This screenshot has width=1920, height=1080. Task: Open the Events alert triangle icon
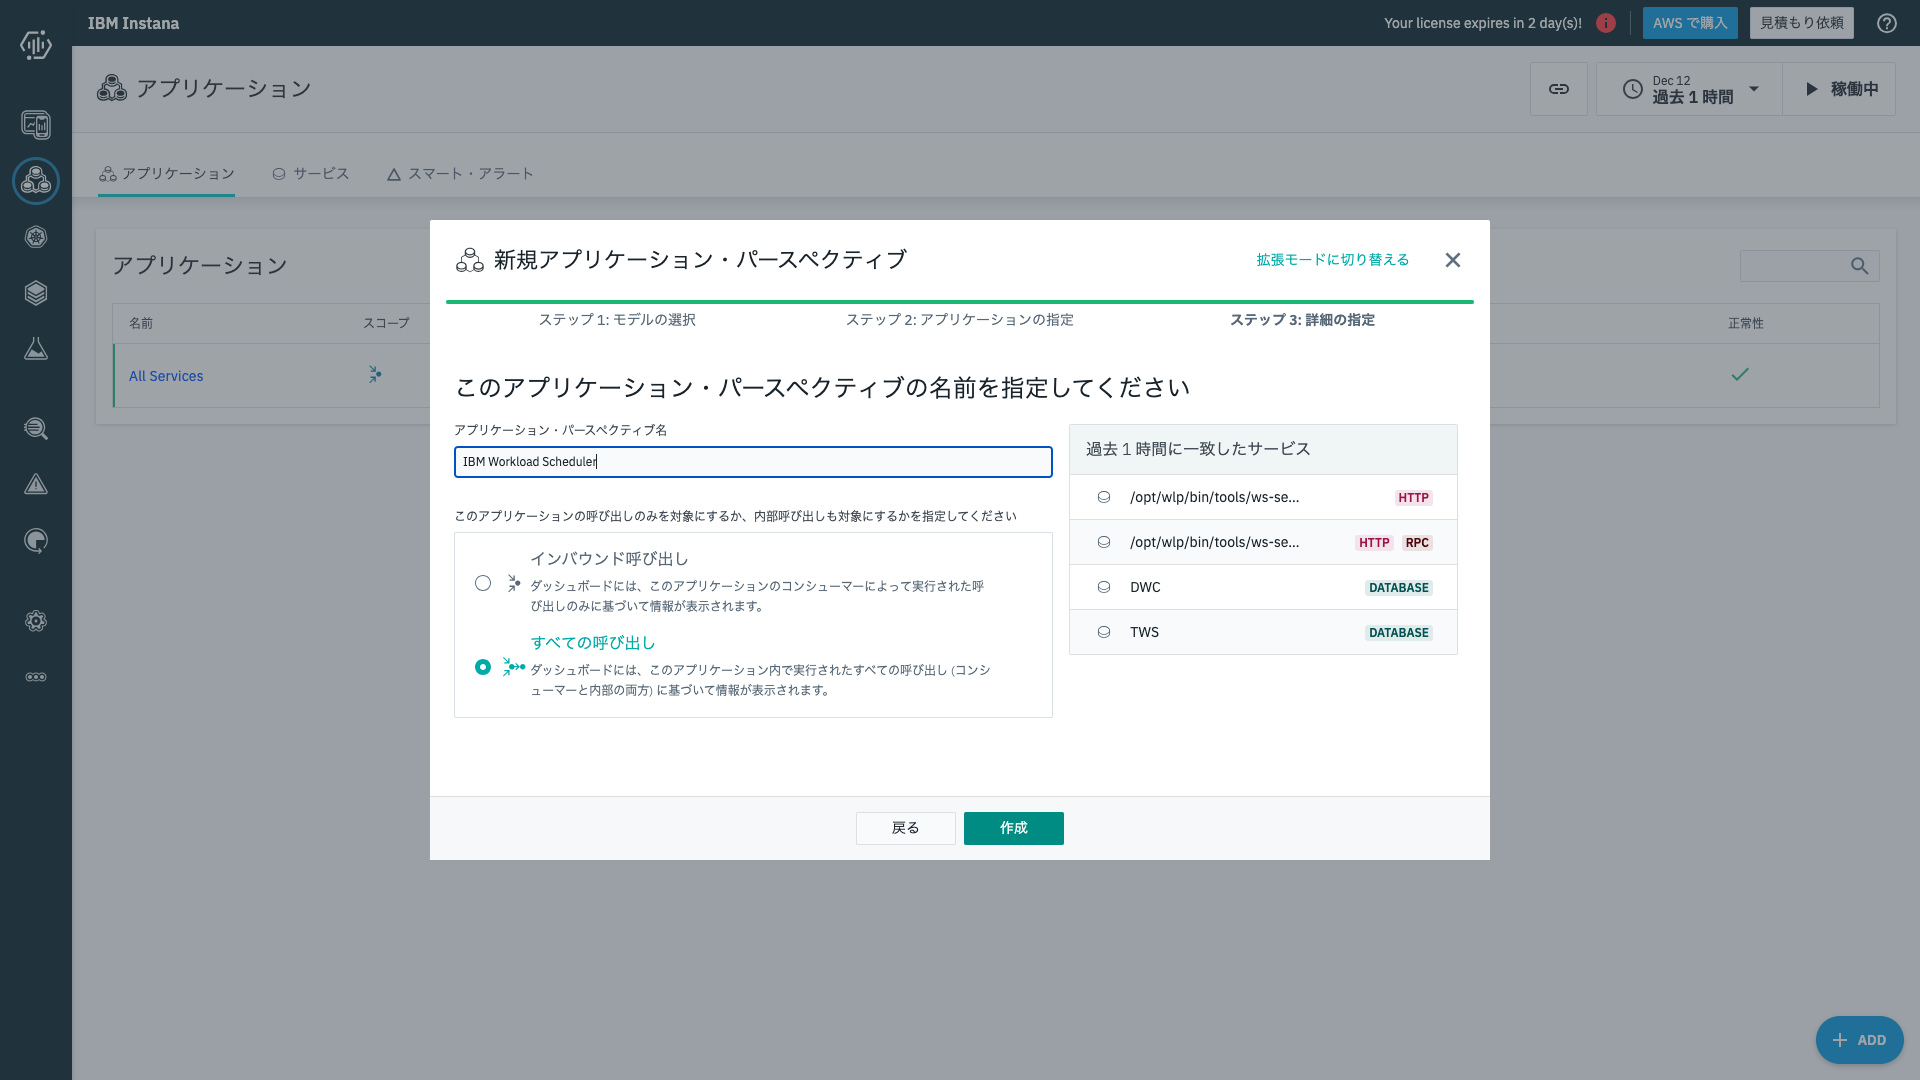[x=36, y=484]
